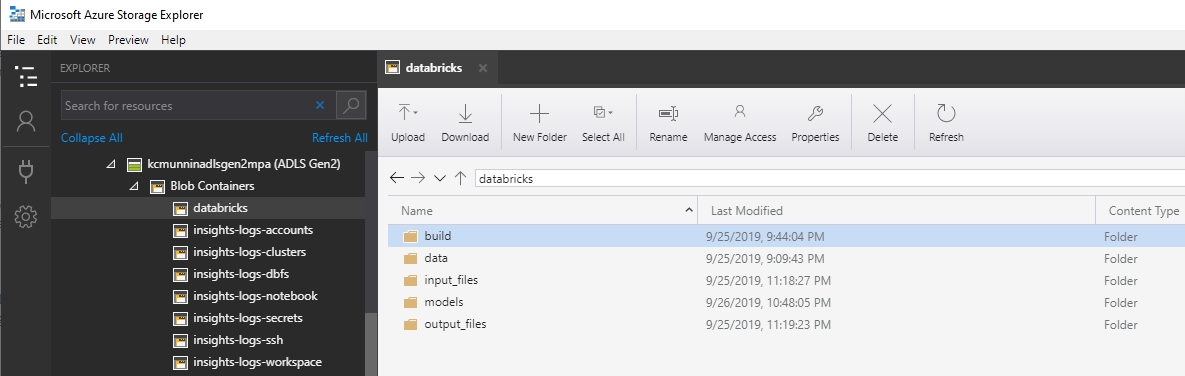1185x376 pixels.
Task: Click the Refresh All link
Action: click(x=340, y=138)
